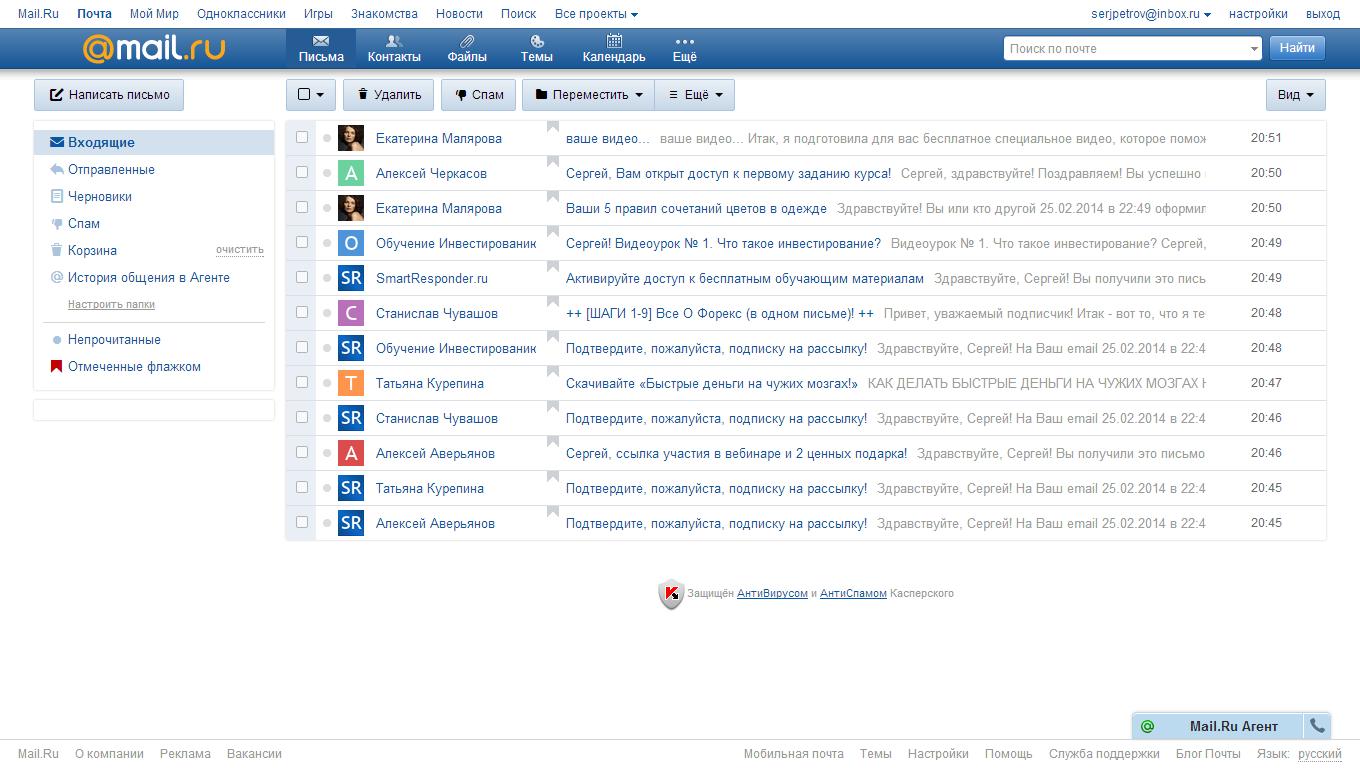Screen dimensions: 1360x768
Task: Select the SmartResponder.ru email checkbox
Action: point(302,277)
